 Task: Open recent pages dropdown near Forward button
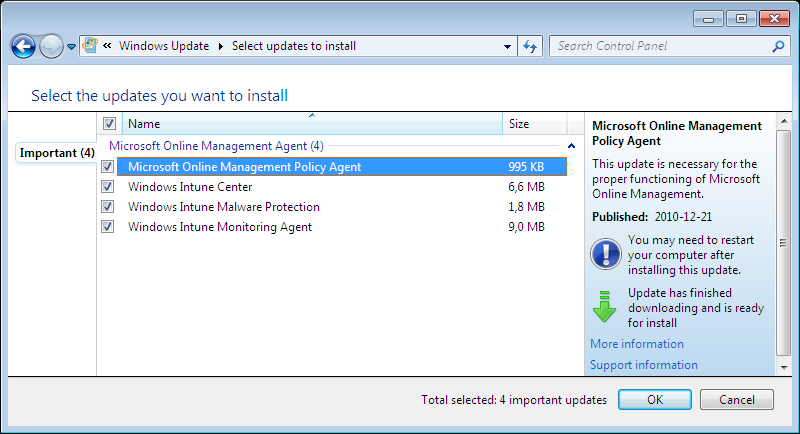point(71,47)
